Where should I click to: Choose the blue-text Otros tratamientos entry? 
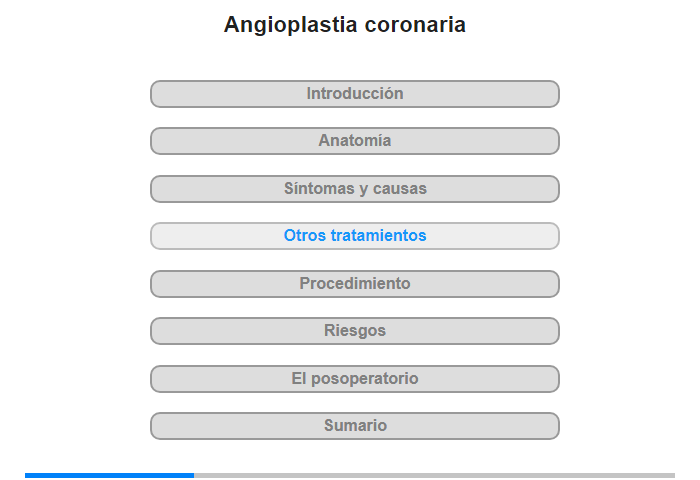[x=355, y=236]
